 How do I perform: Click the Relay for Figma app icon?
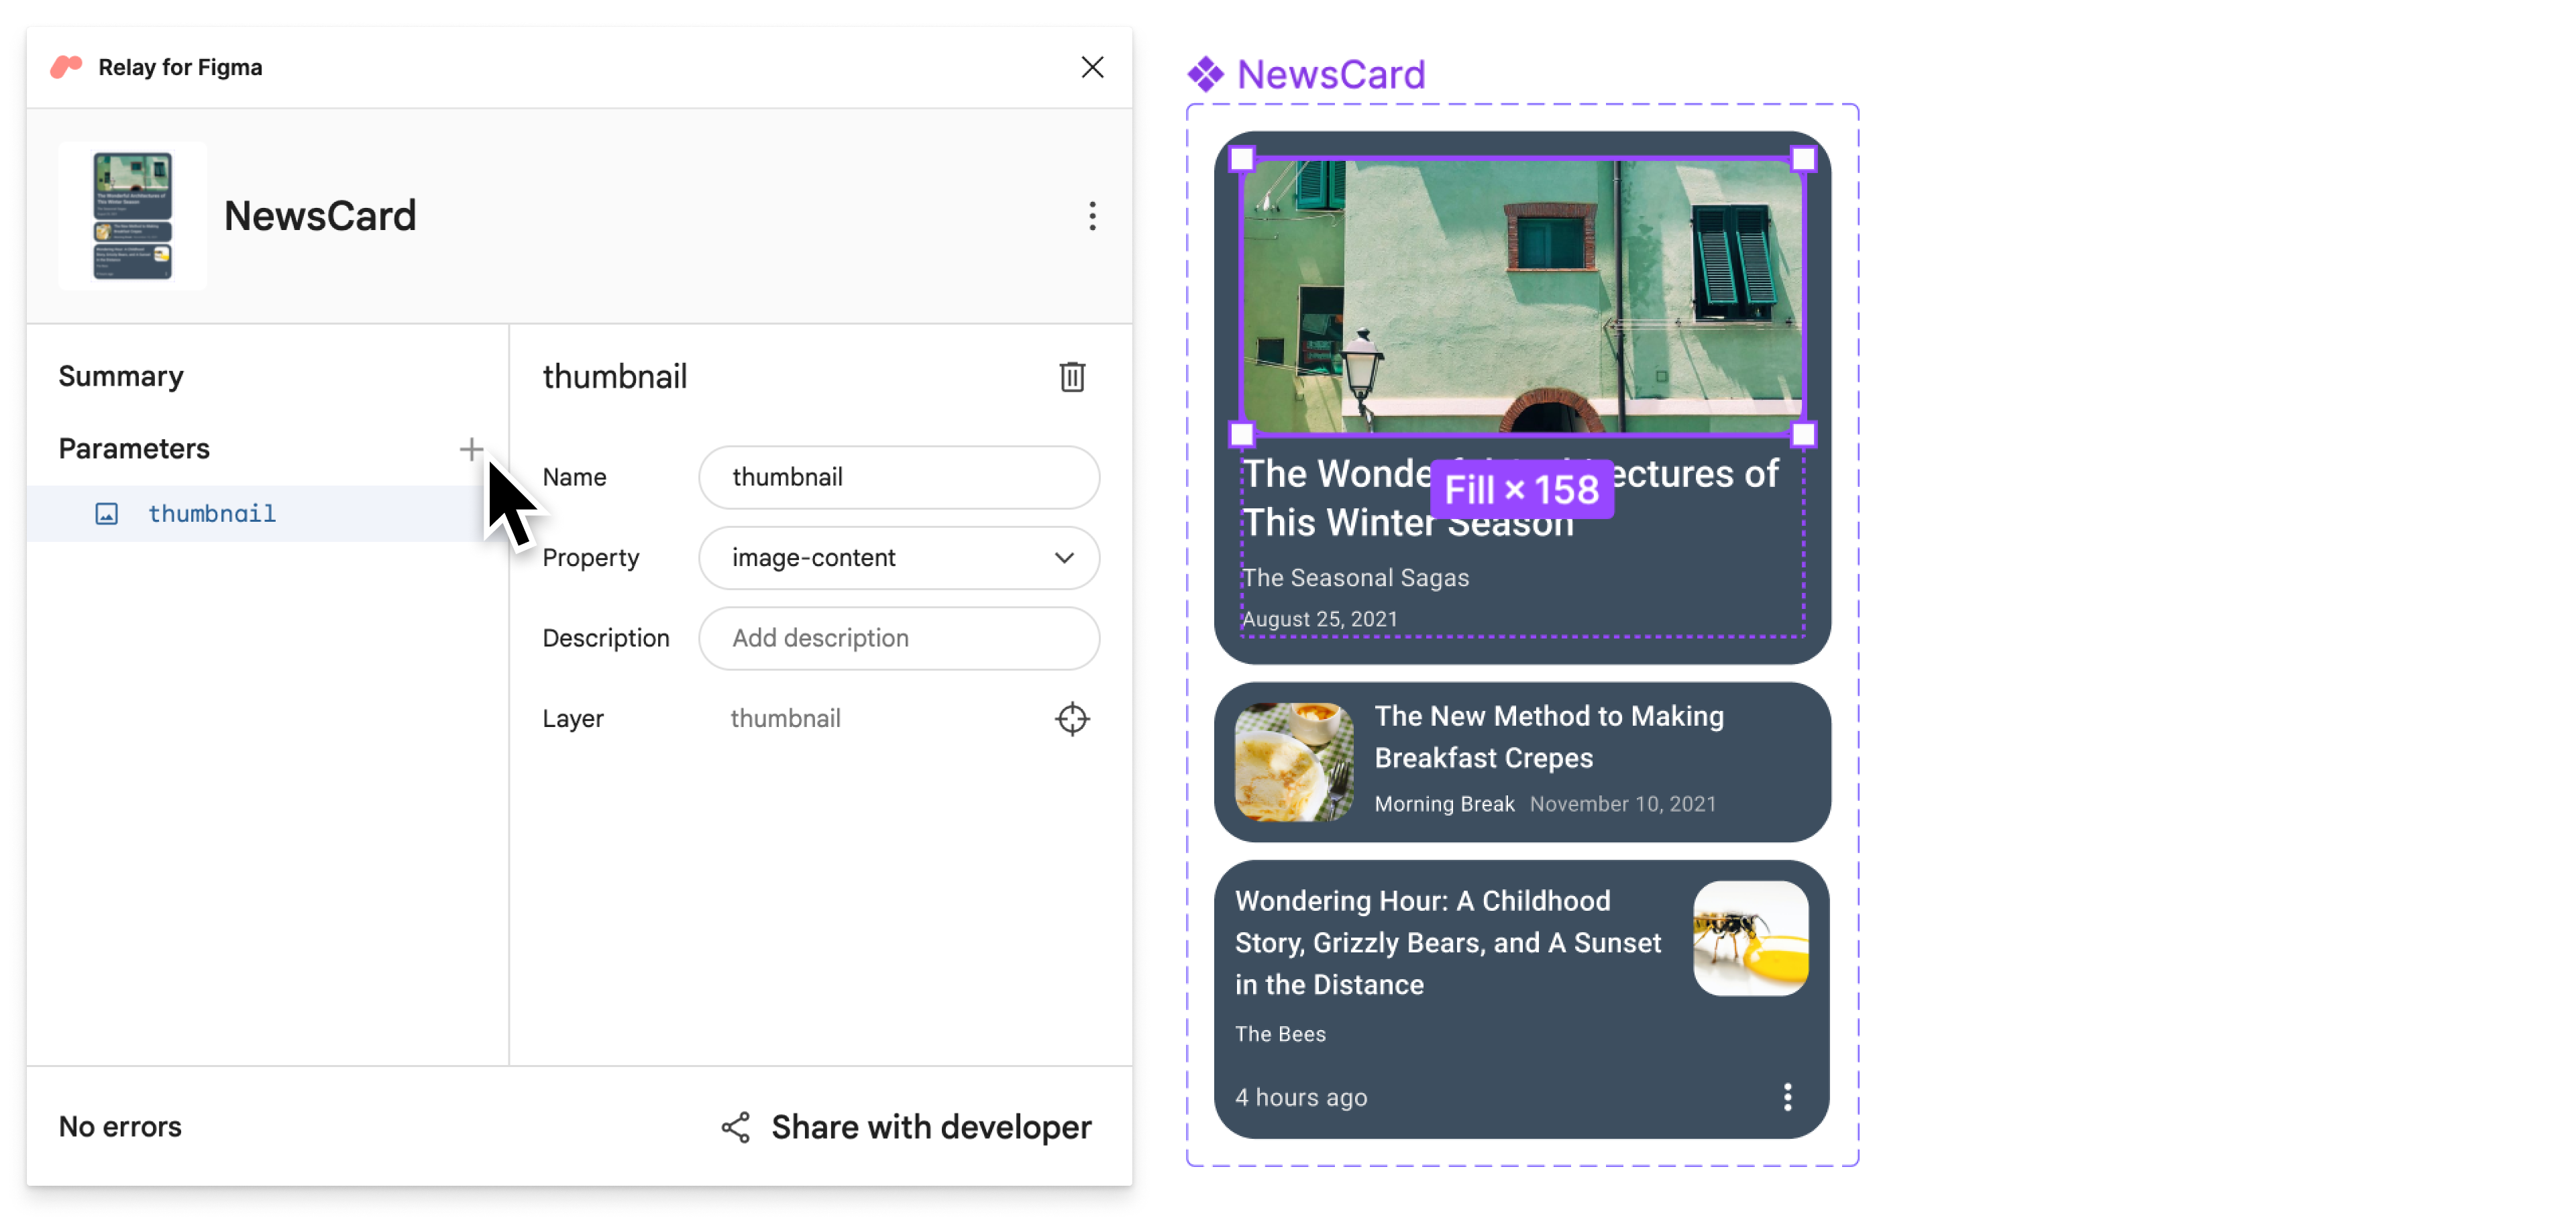click(x=66, y=67)
